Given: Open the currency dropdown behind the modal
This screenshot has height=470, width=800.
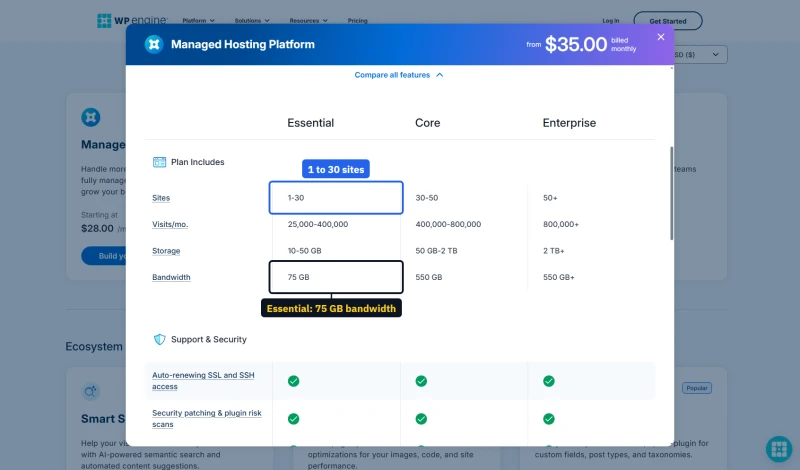Looking at the screenshot, I should click(x=701, y=55).
